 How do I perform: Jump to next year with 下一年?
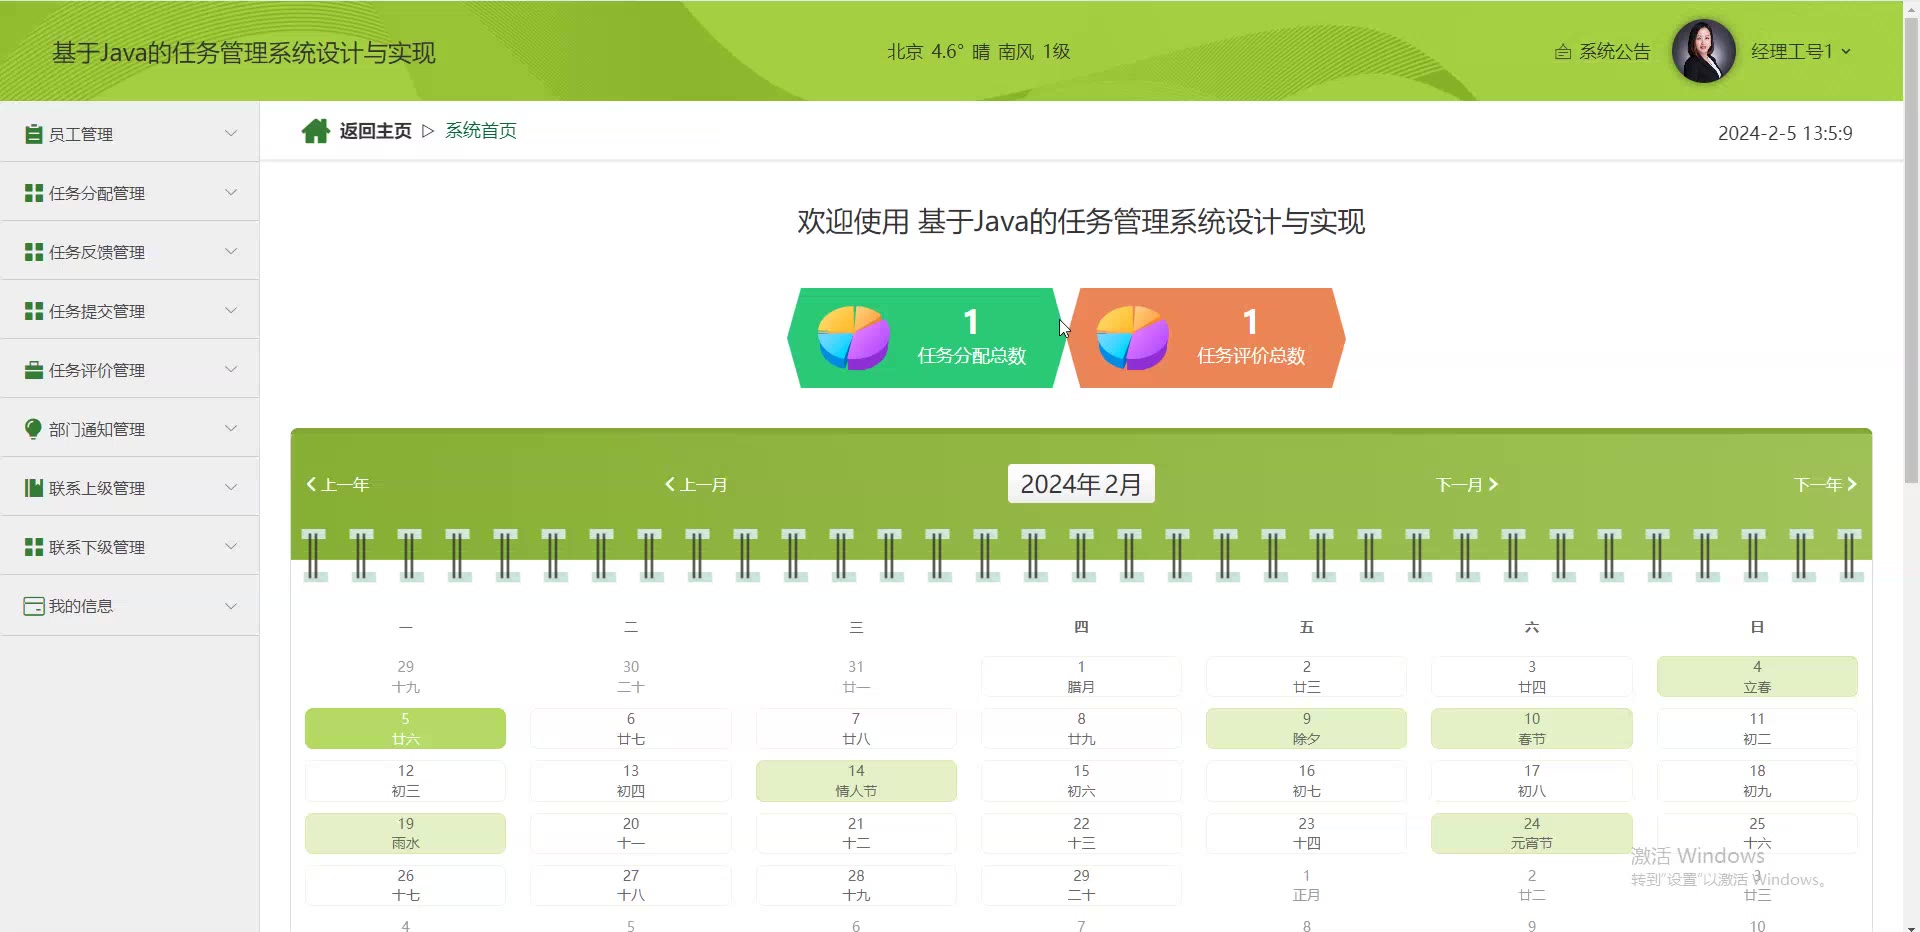[x=1824, y=485]
